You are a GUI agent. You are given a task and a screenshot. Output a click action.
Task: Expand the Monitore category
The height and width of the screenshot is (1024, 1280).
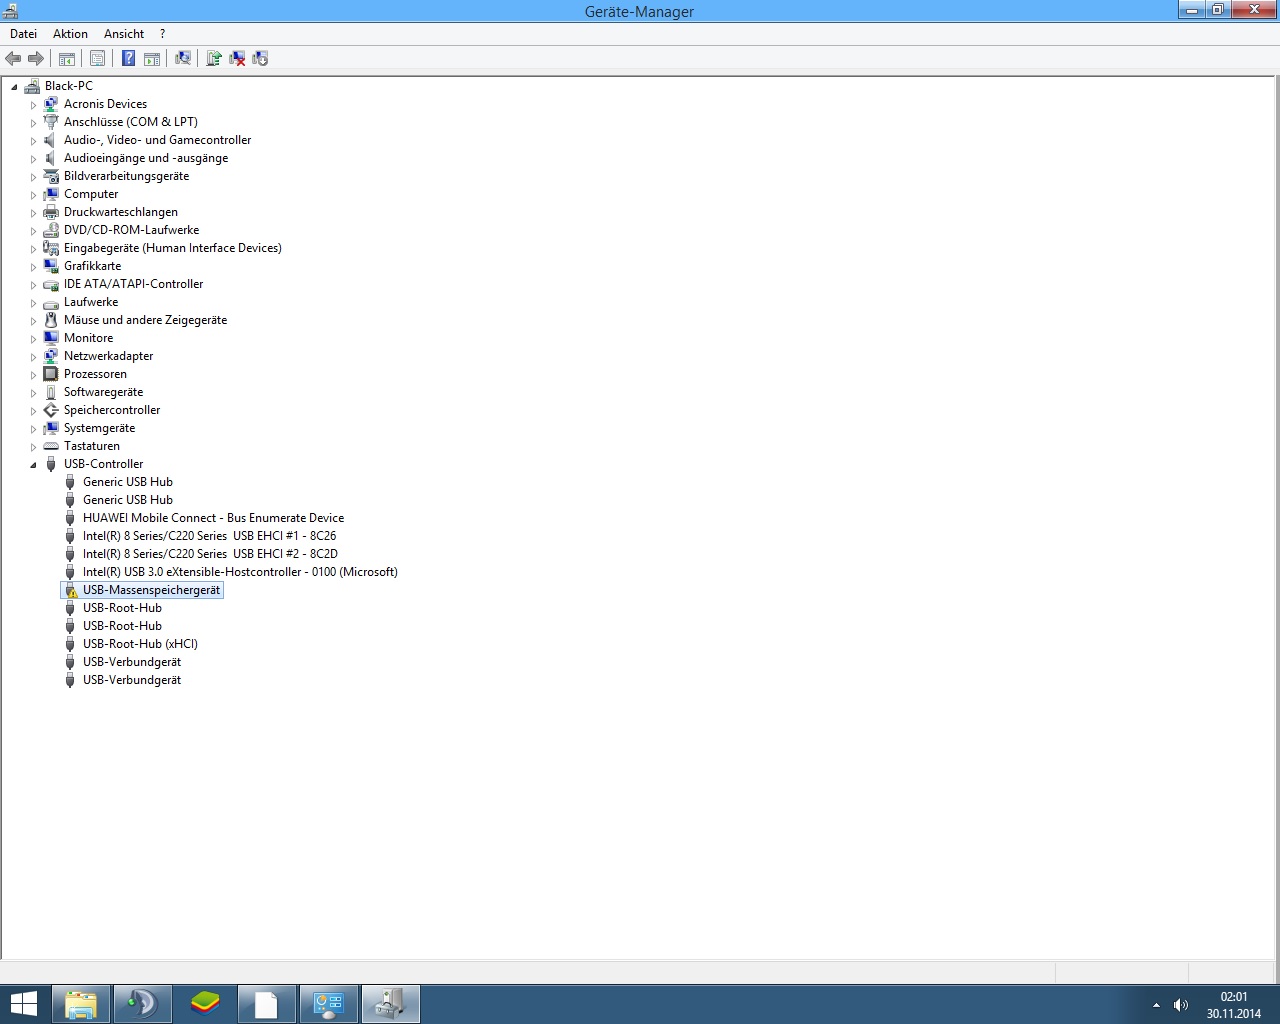tap(33, 339)
